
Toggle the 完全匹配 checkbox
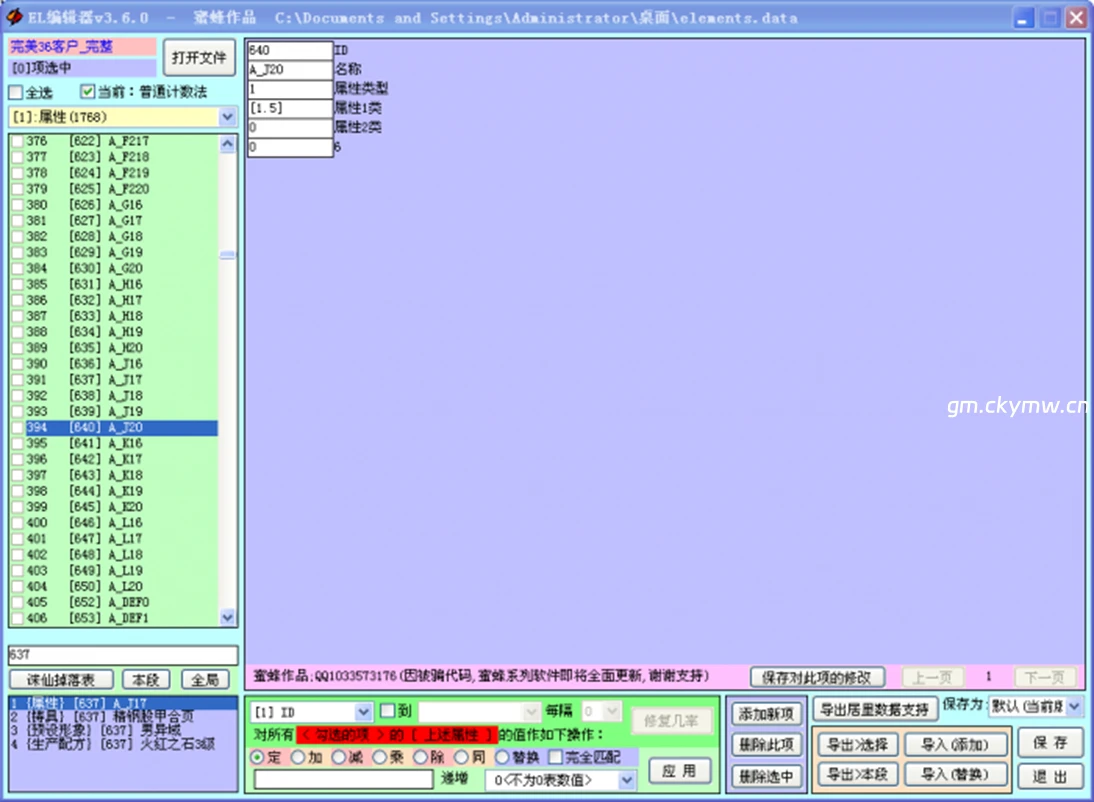click(x=556, y=757)
